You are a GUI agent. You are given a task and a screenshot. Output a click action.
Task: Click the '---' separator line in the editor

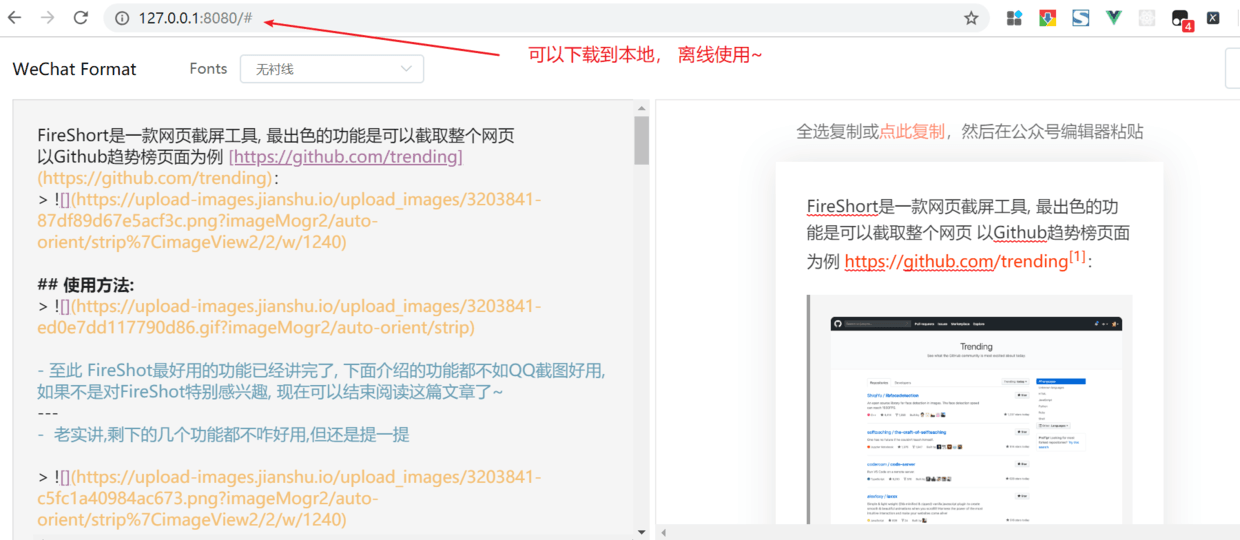coord(48,413)
